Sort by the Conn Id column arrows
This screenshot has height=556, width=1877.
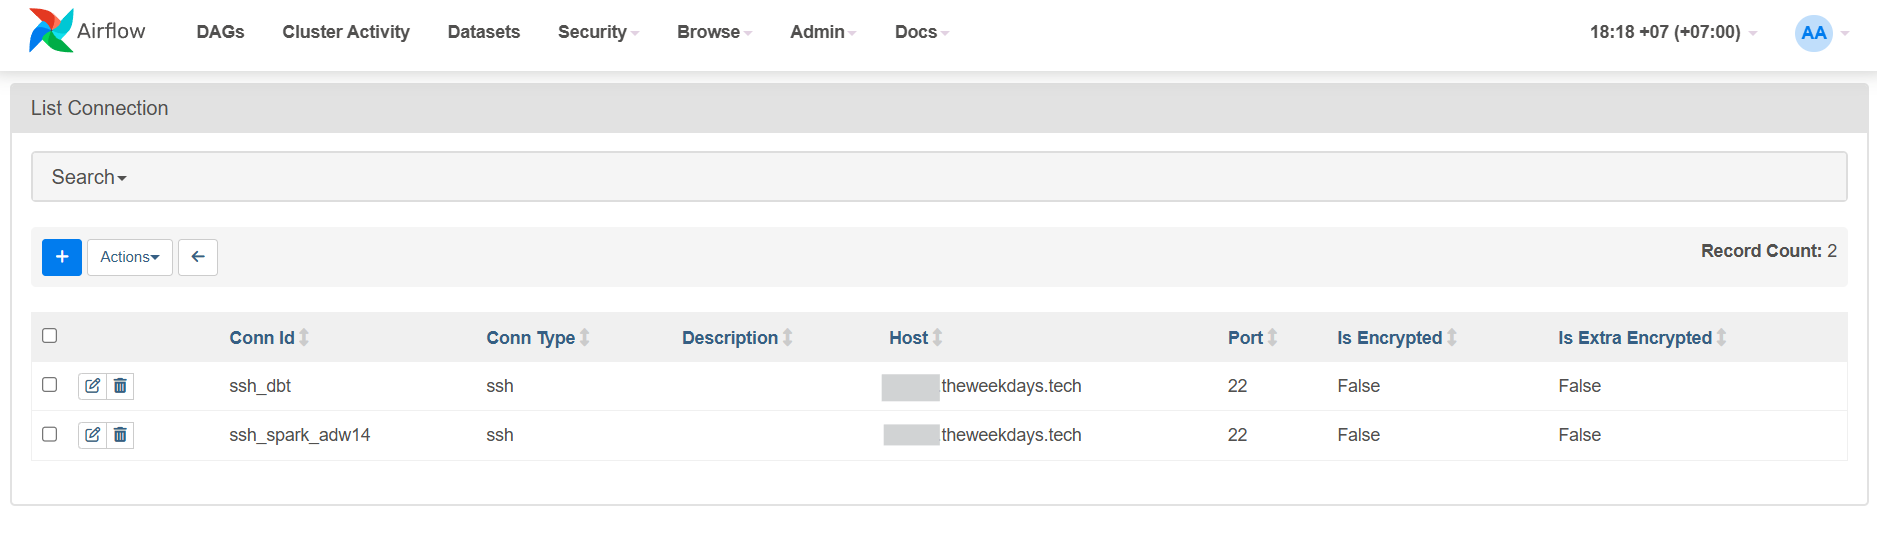304,338
